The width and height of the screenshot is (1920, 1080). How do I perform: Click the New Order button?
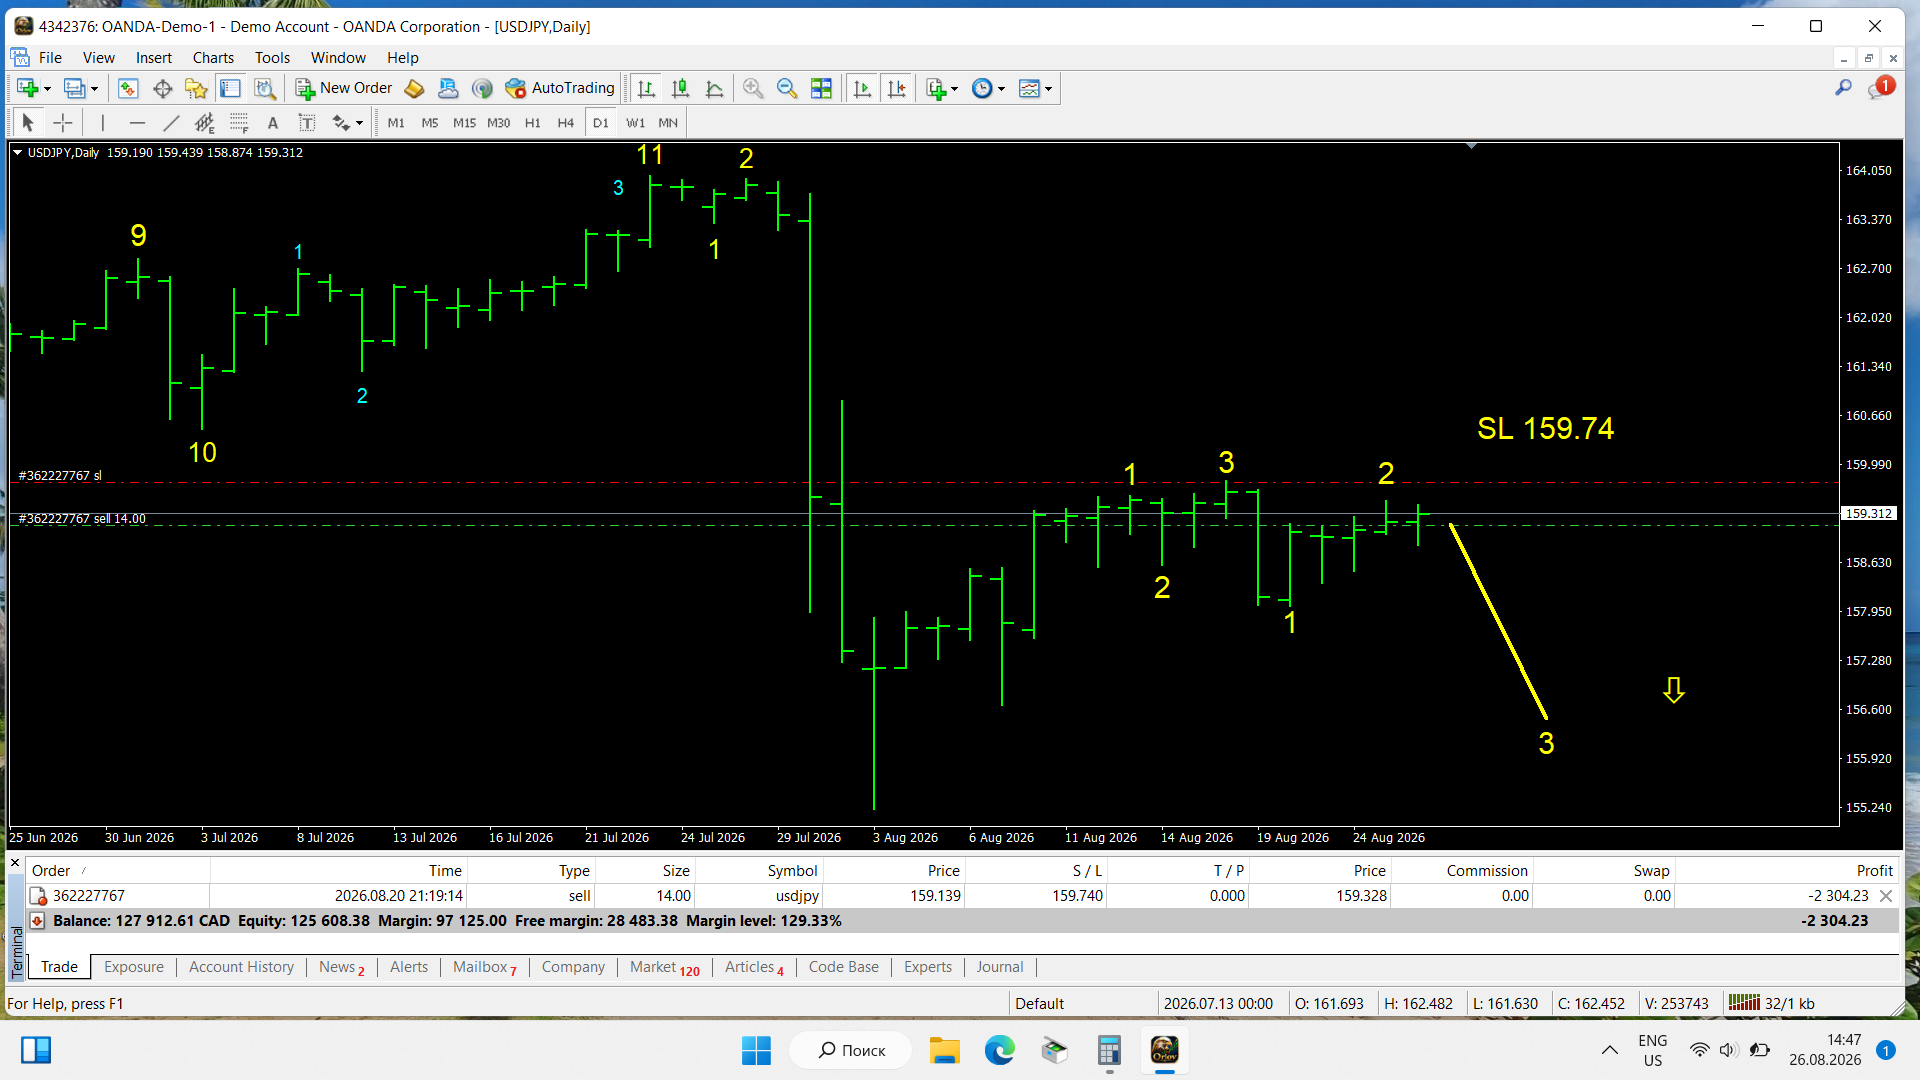pos(344,88)
